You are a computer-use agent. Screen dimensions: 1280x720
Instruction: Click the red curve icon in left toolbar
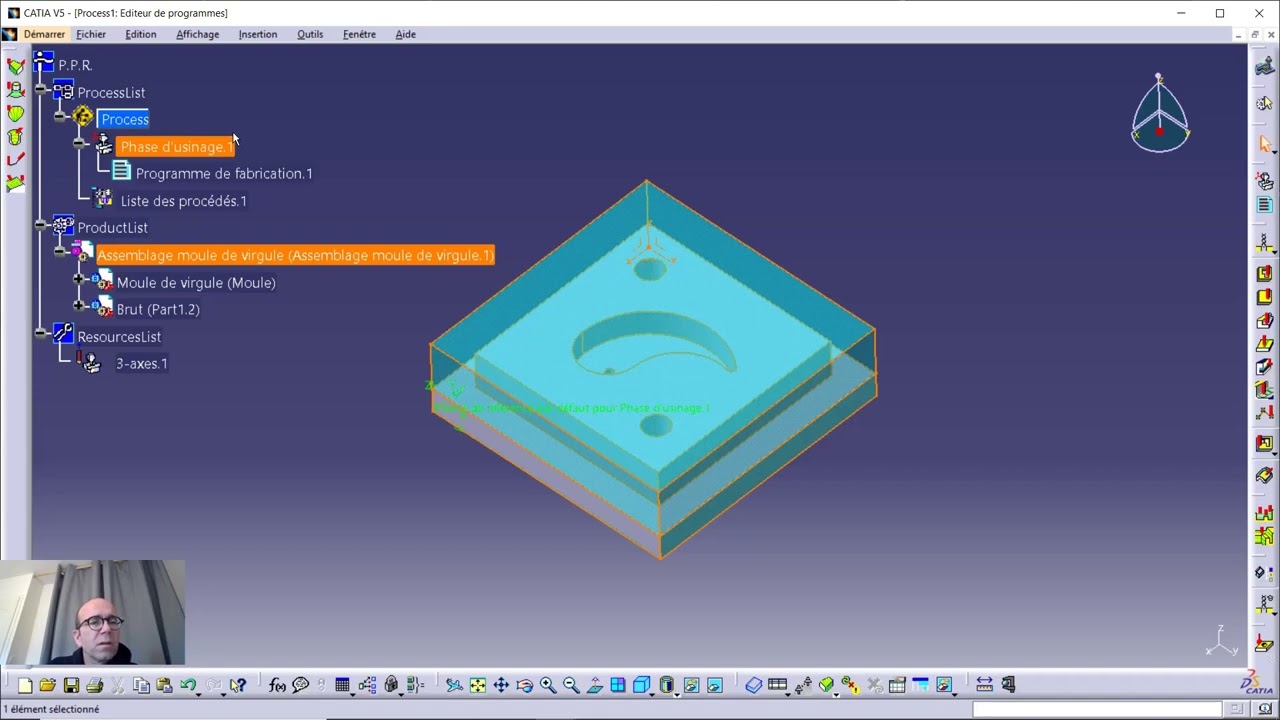pyautogui.click(x=15, y=159)
